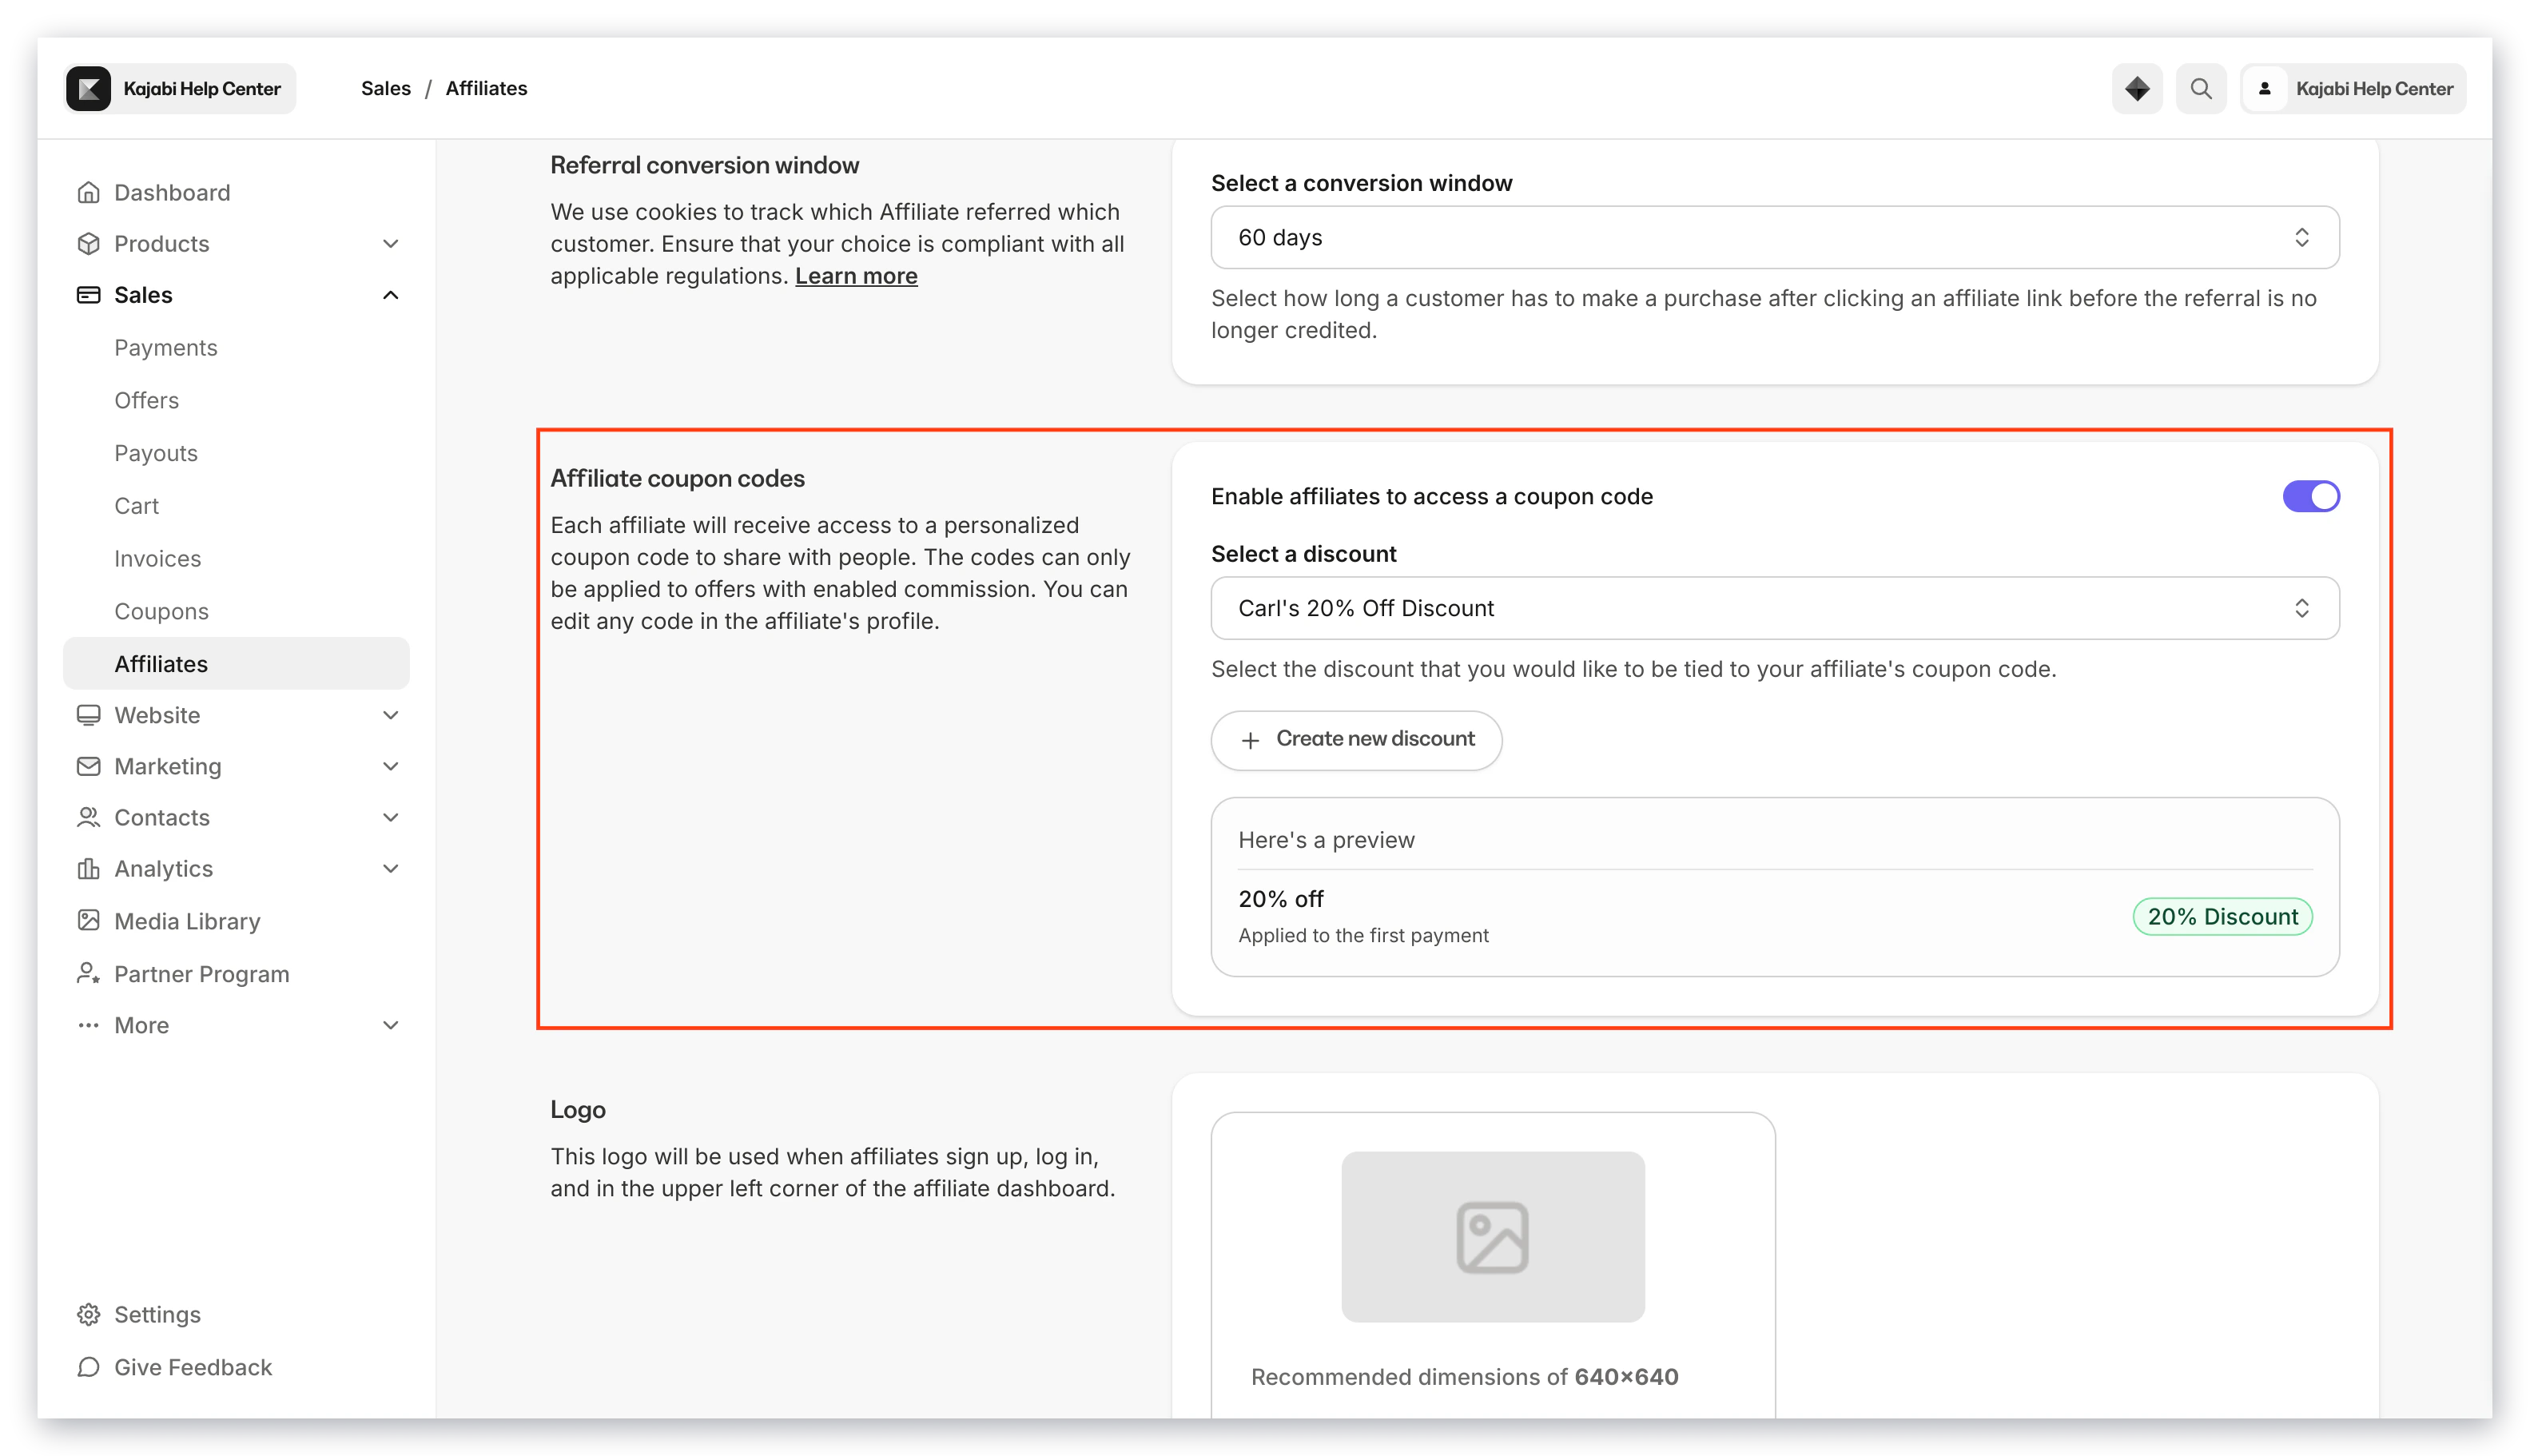This screenshot has width=2530, height=1456.
Task: Click the Contacts people icon
Action: tap(89, 817)
